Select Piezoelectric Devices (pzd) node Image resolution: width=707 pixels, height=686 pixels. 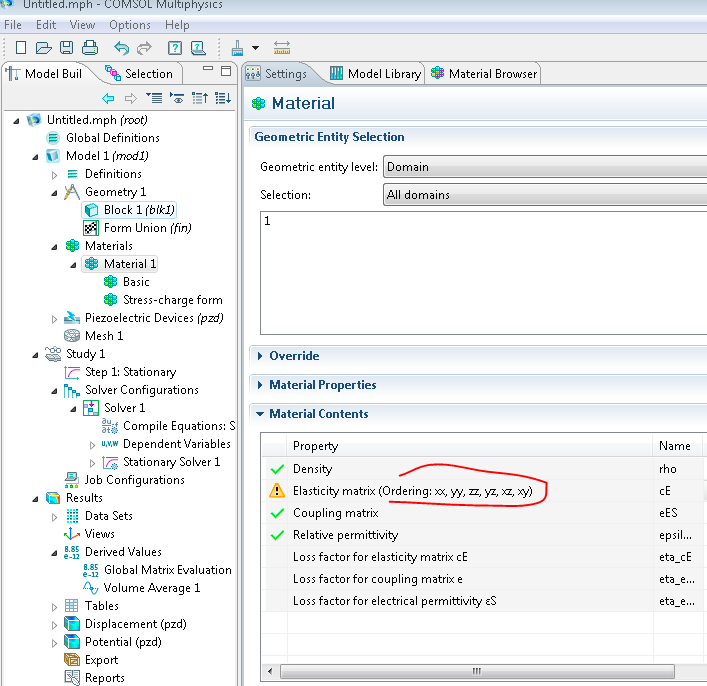(x=153, y=318)
